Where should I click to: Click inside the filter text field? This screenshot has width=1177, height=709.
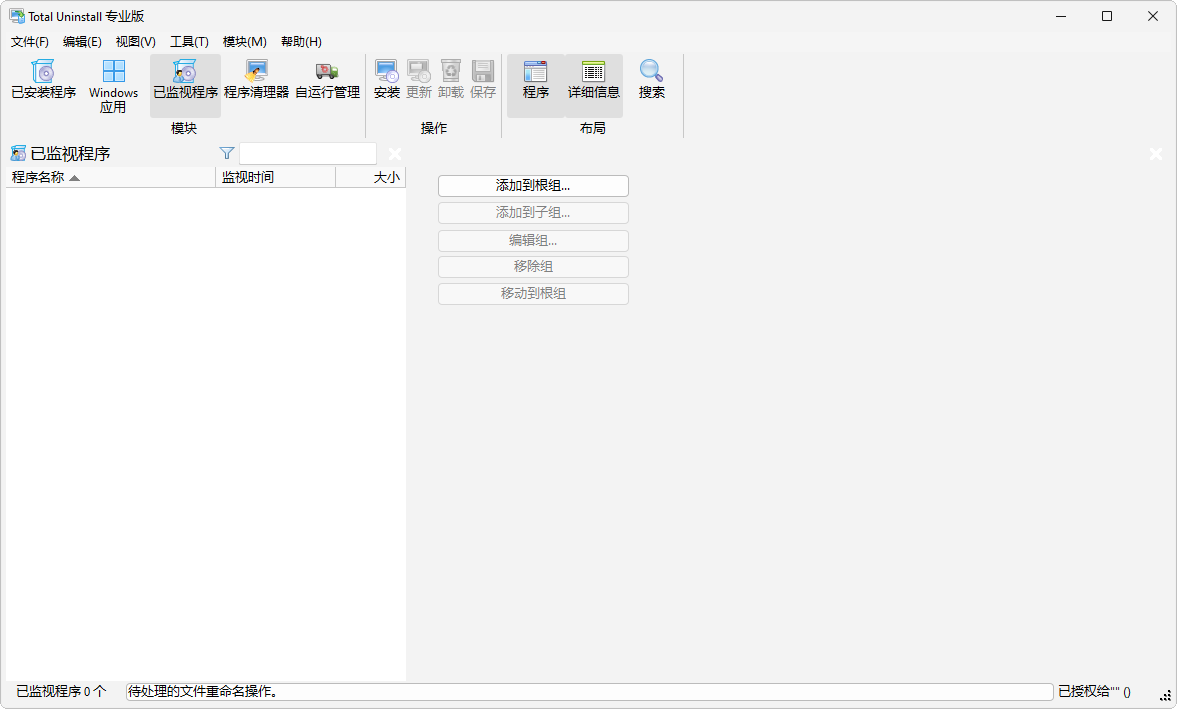(307, 153)
